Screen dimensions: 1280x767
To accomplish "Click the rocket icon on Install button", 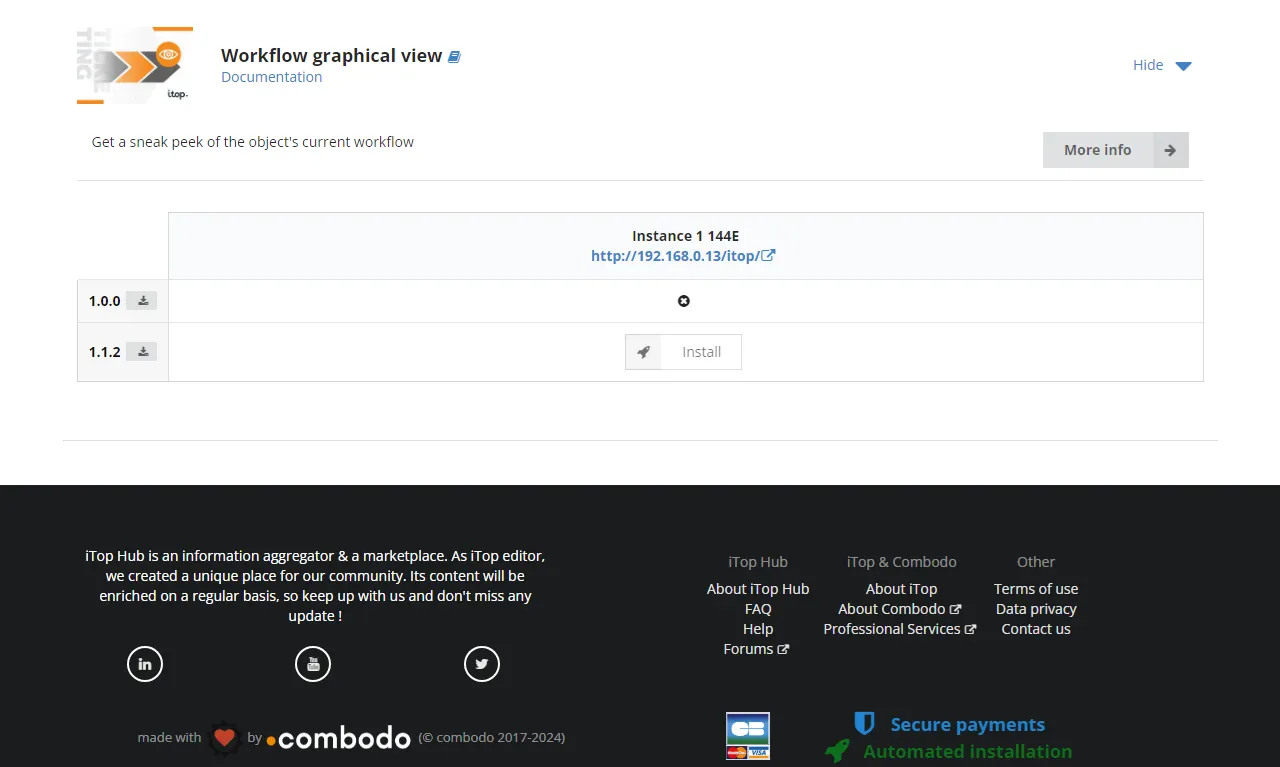I will point(644,352).
